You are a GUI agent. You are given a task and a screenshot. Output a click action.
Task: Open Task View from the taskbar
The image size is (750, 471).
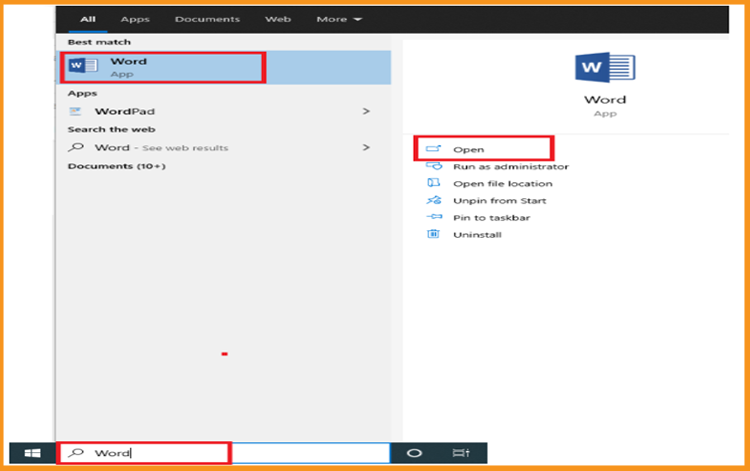pyautogui.click(x=461, y=453)
